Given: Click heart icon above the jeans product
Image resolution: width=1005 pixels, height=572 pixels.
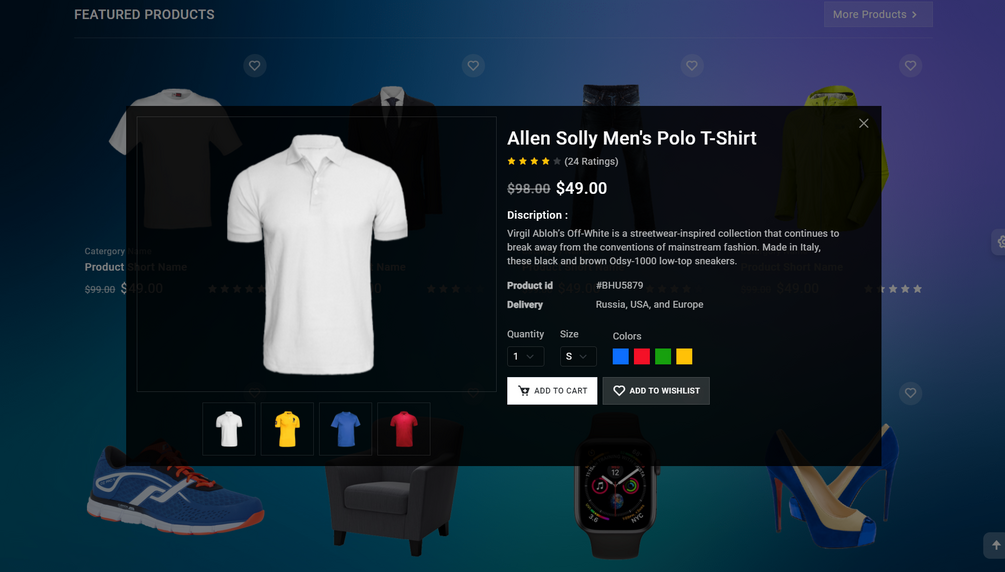Looking at the screenshot, I should (692, 65).
